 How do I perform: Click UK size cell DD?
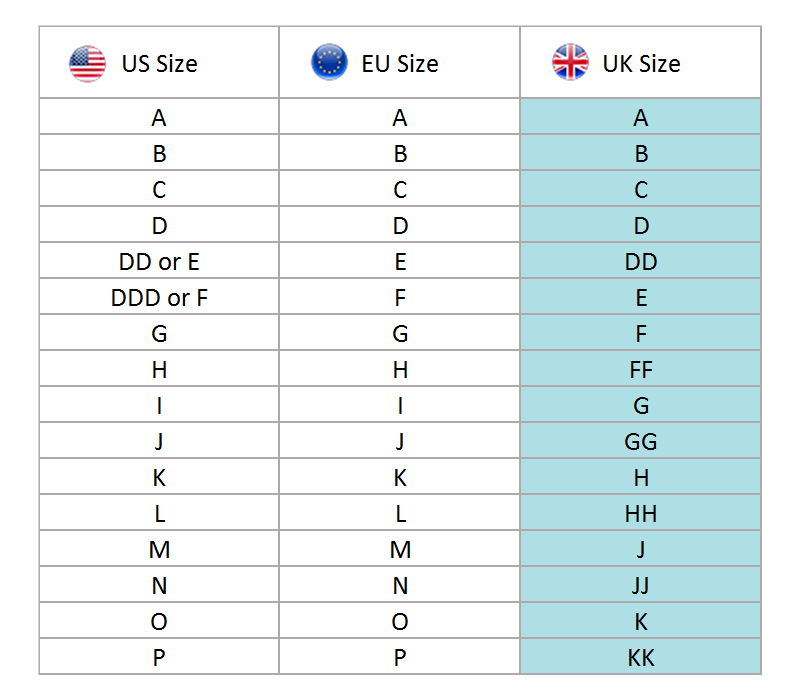[x=641, y=262]
